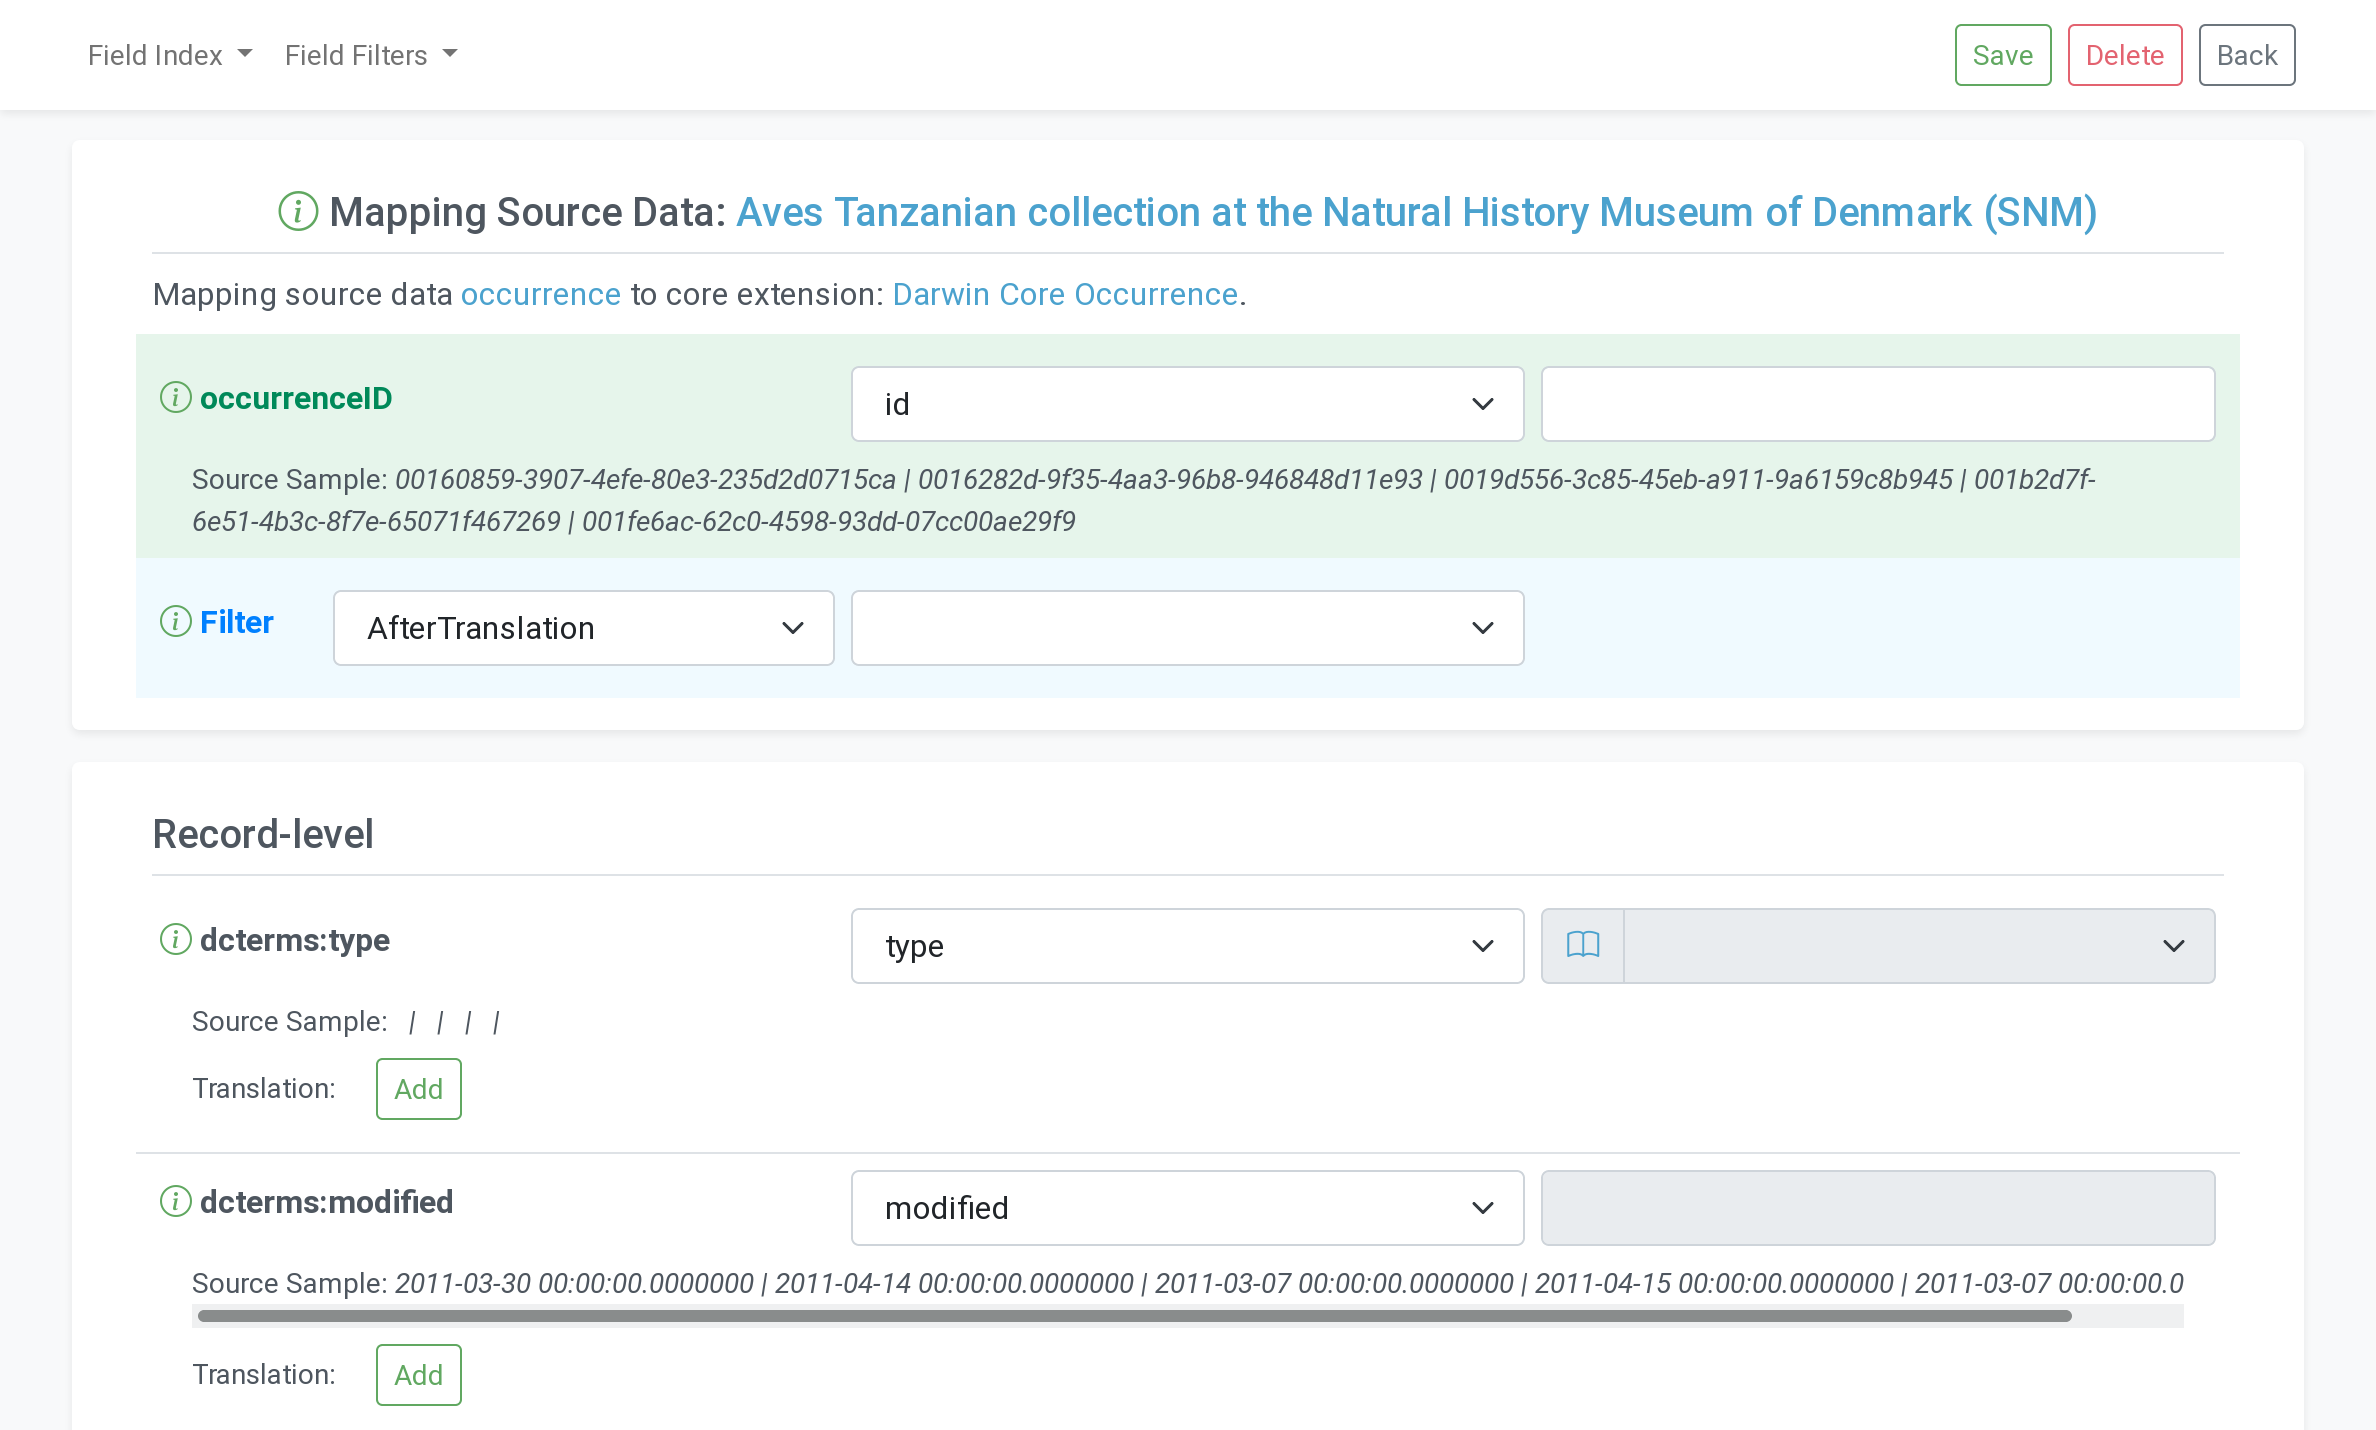Click the occurrenceID constant value input field

point(1877,404)
